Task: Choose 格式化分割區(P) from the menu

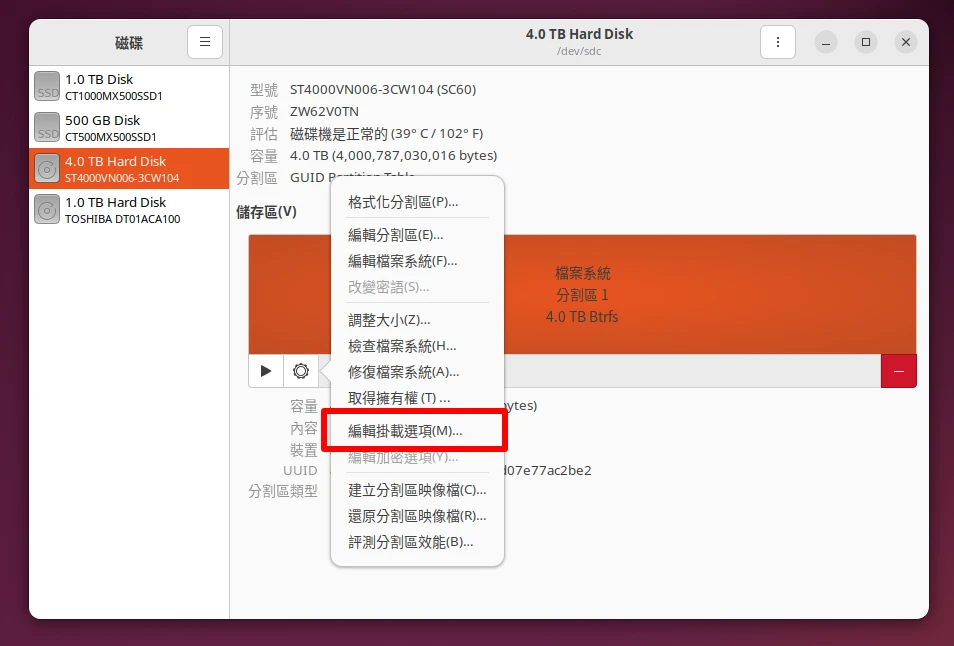Action: (403, 202)
